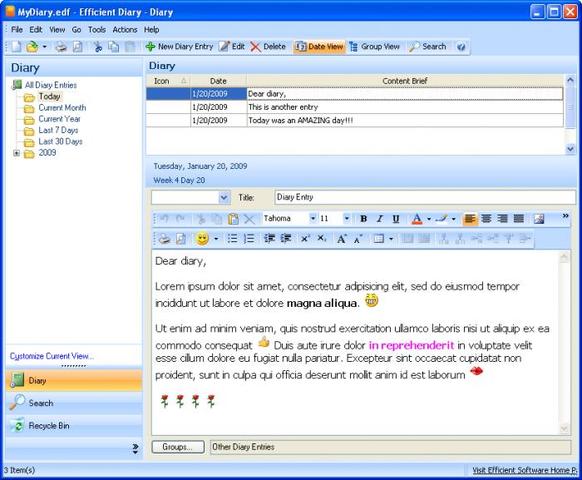Apply a bulleted list to the text

click(232, 238)
